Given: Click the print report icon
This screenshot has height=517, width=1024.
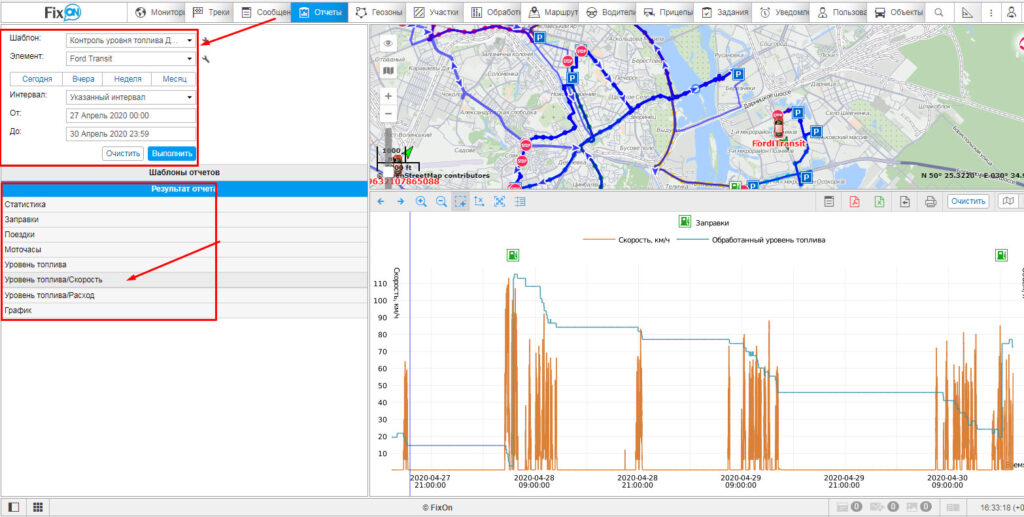Looking at the screenshot, I should (930, 201).
